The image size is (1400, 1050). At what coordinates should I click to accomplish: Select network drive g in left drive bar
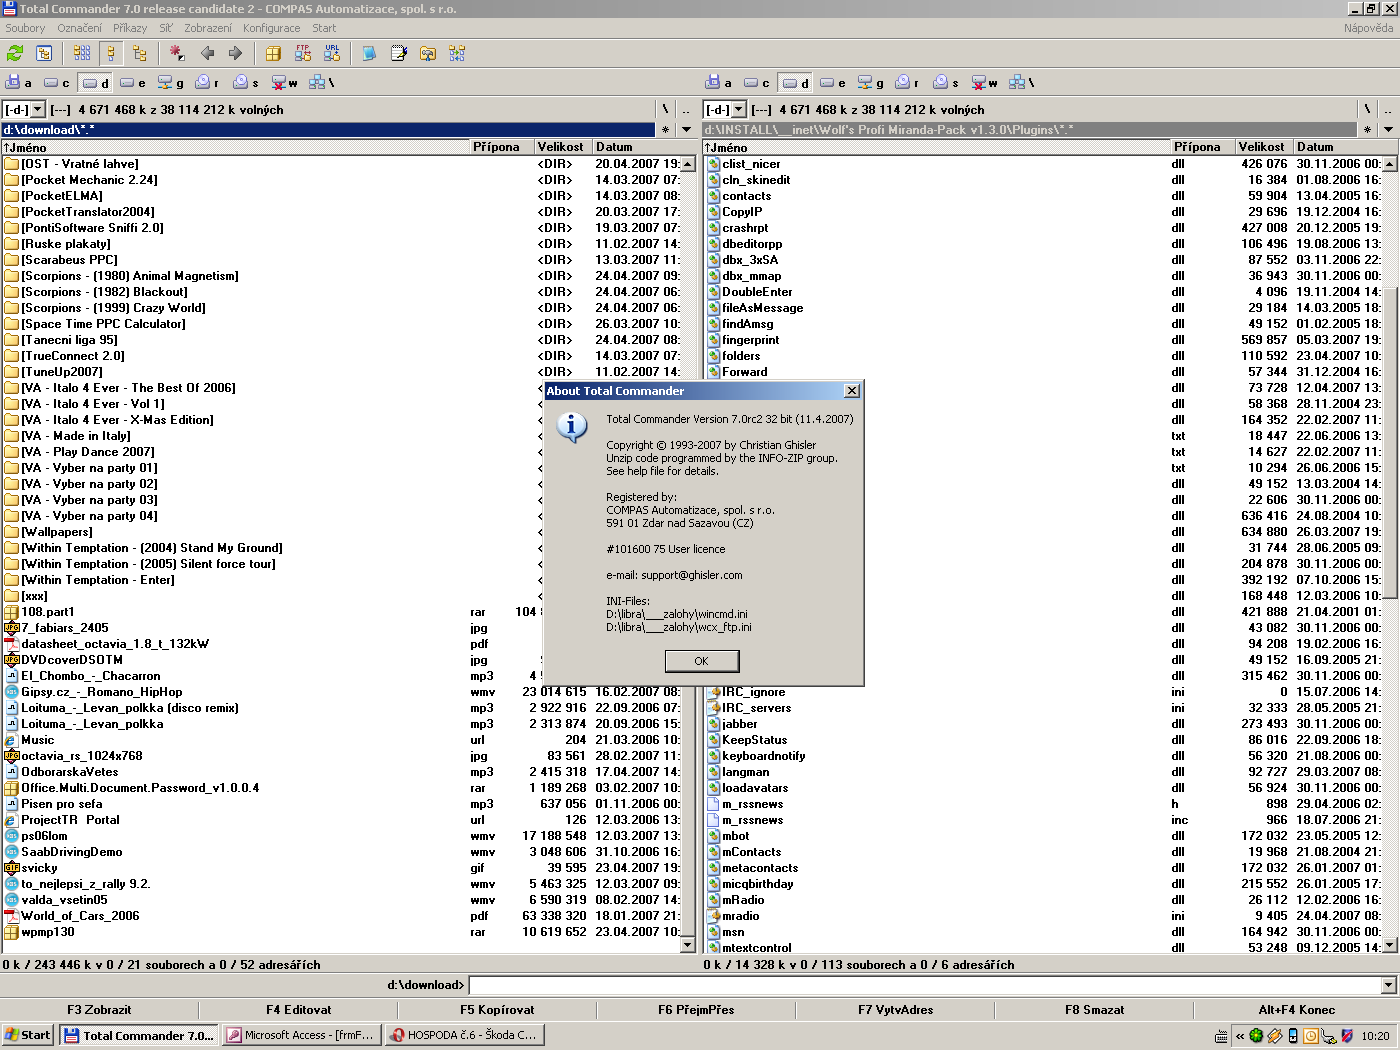(171, 83)
